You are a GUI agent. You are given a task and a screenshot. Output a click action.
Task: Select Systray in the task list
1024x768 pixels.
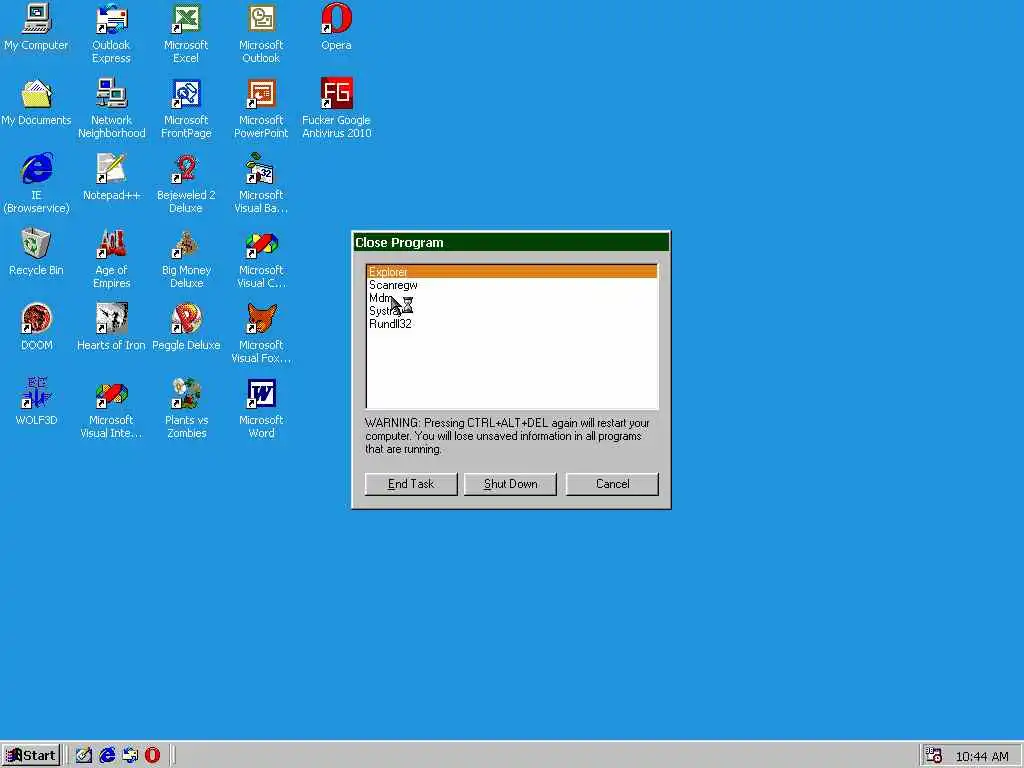512,311
